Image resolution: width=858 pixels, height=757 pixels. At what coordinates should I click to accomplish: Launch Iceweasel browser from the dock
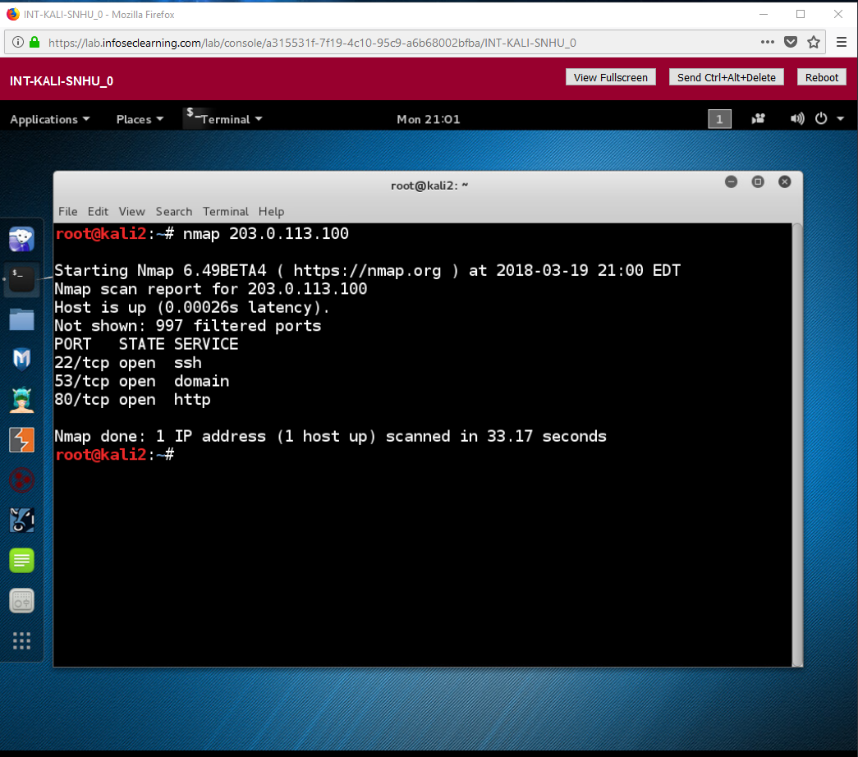(x=22, y=239)
